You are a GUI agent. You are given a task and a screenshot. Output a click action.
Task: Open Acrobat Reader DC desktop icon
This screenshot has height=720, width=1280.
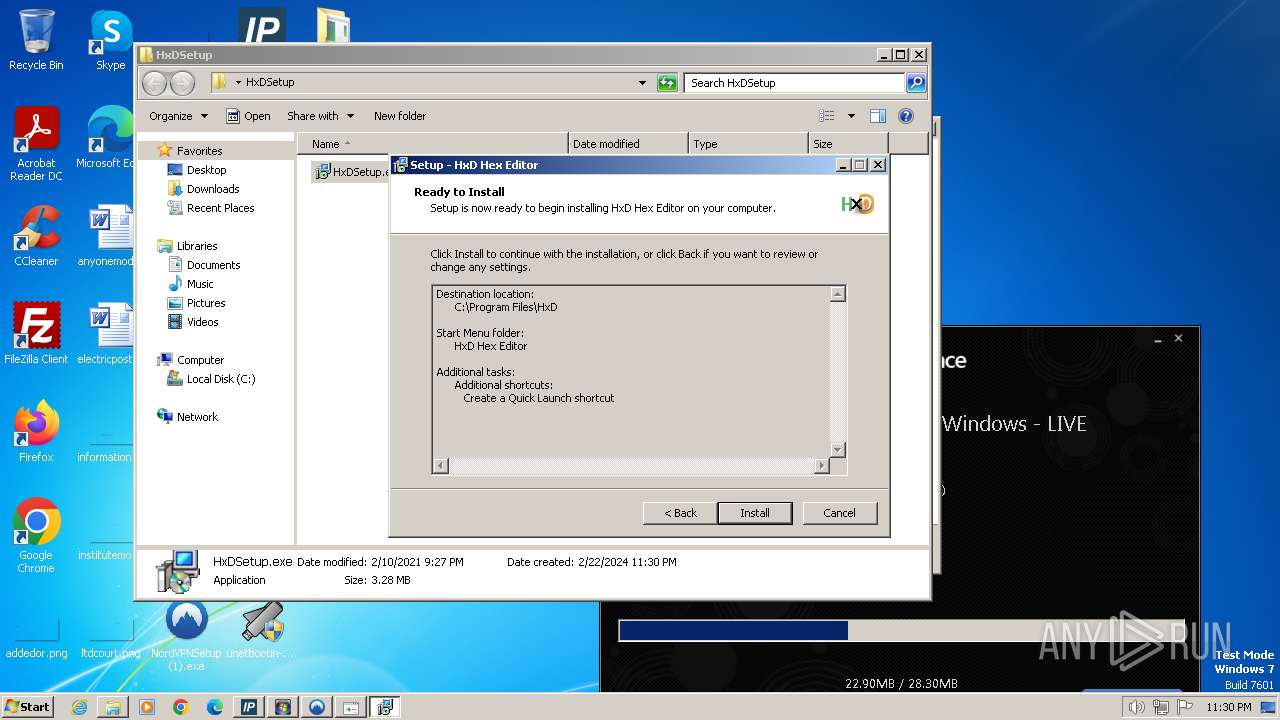36,145
